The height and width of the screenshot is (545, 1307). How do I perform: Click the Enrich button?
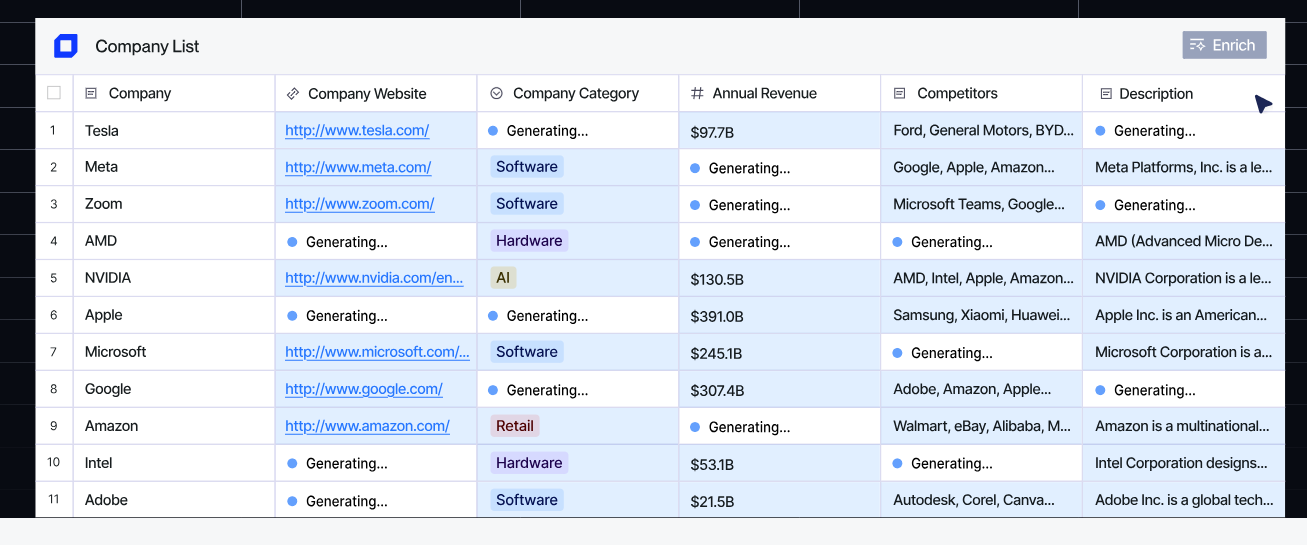(1224, 45)
